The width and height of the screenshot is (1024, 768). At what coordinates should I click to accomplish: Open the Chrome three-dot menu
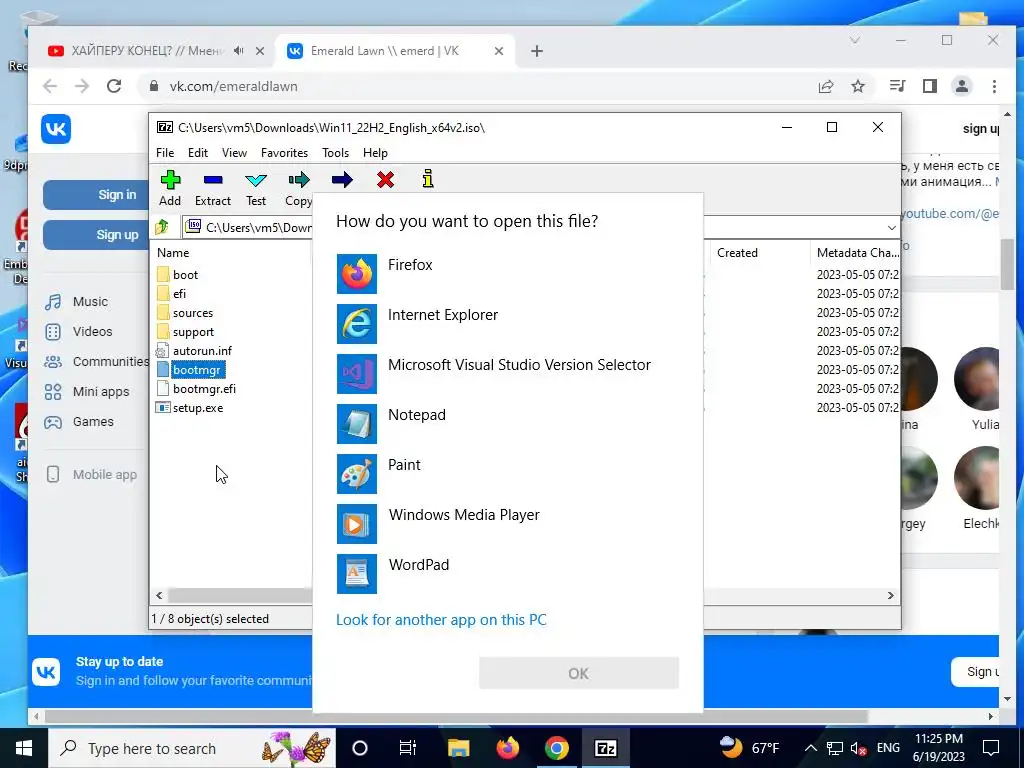(994, 86)
